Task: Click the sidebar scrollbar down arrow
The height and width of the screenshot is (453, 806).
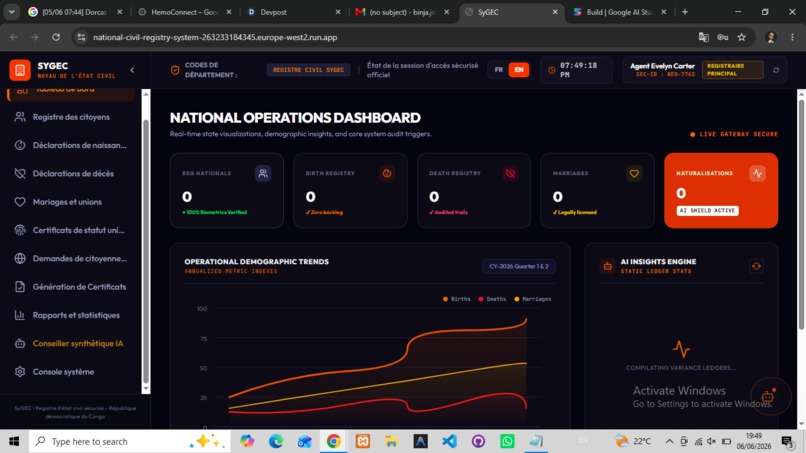Action: point(146,389)
